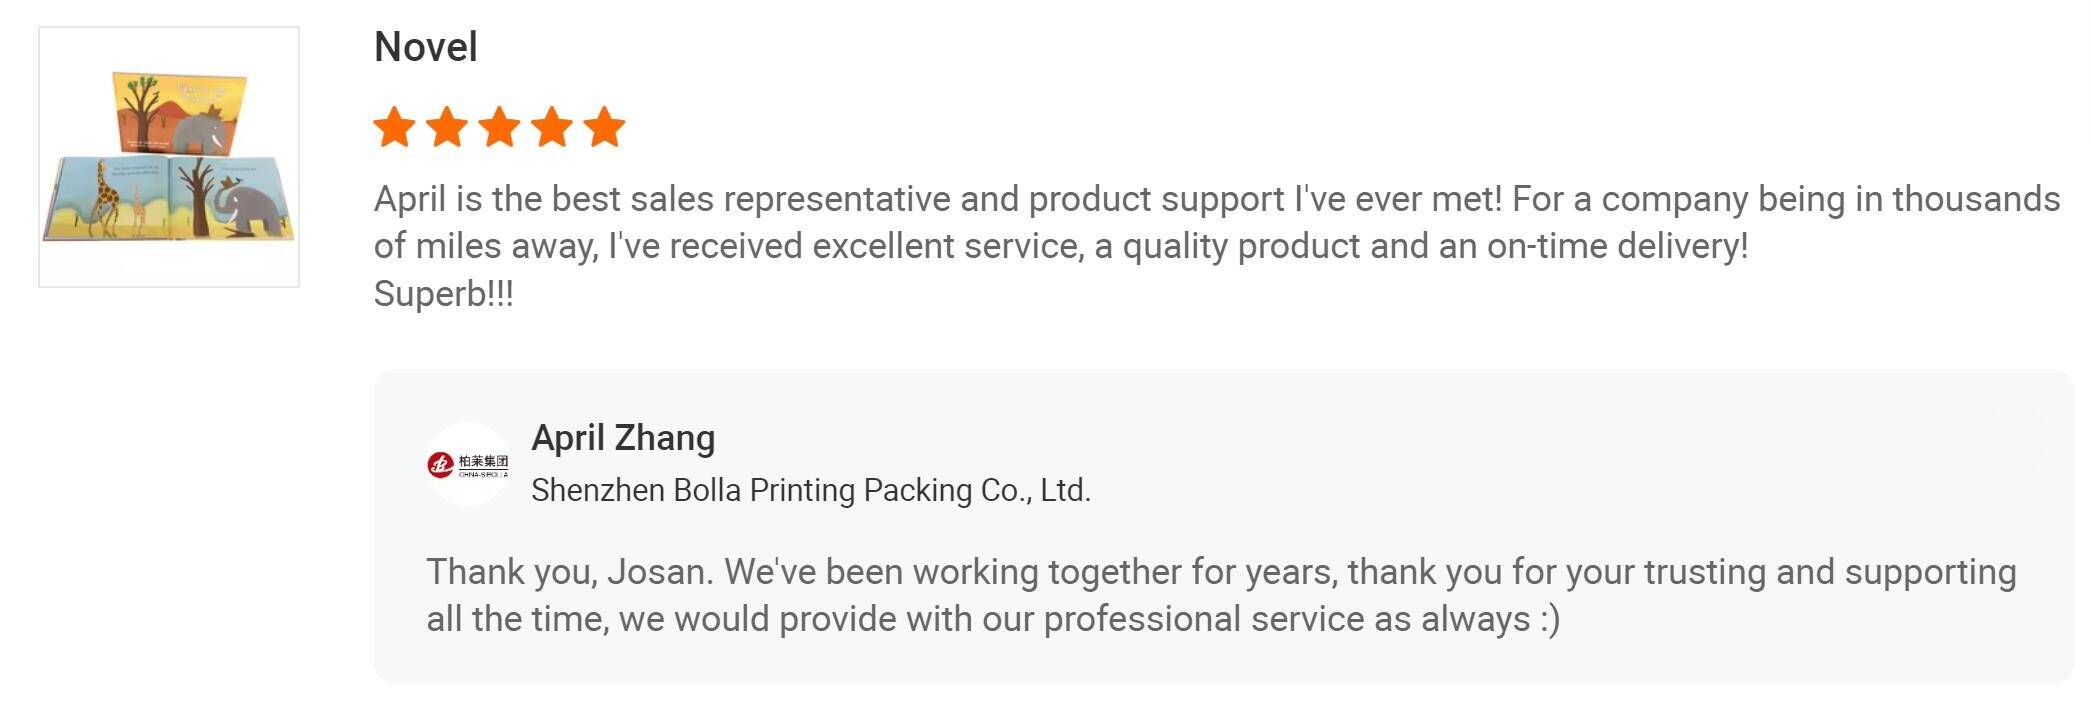The image size is (2091, 713).
Task: Click the third orange rating star
Action: point(499,128)
